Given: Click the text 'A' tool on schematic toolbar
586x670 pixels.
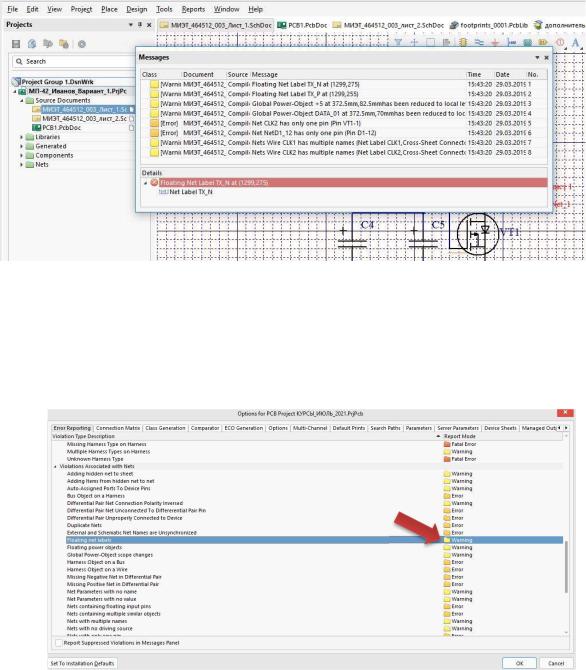Looking at the screenshot, I should [x=575, y=42].
